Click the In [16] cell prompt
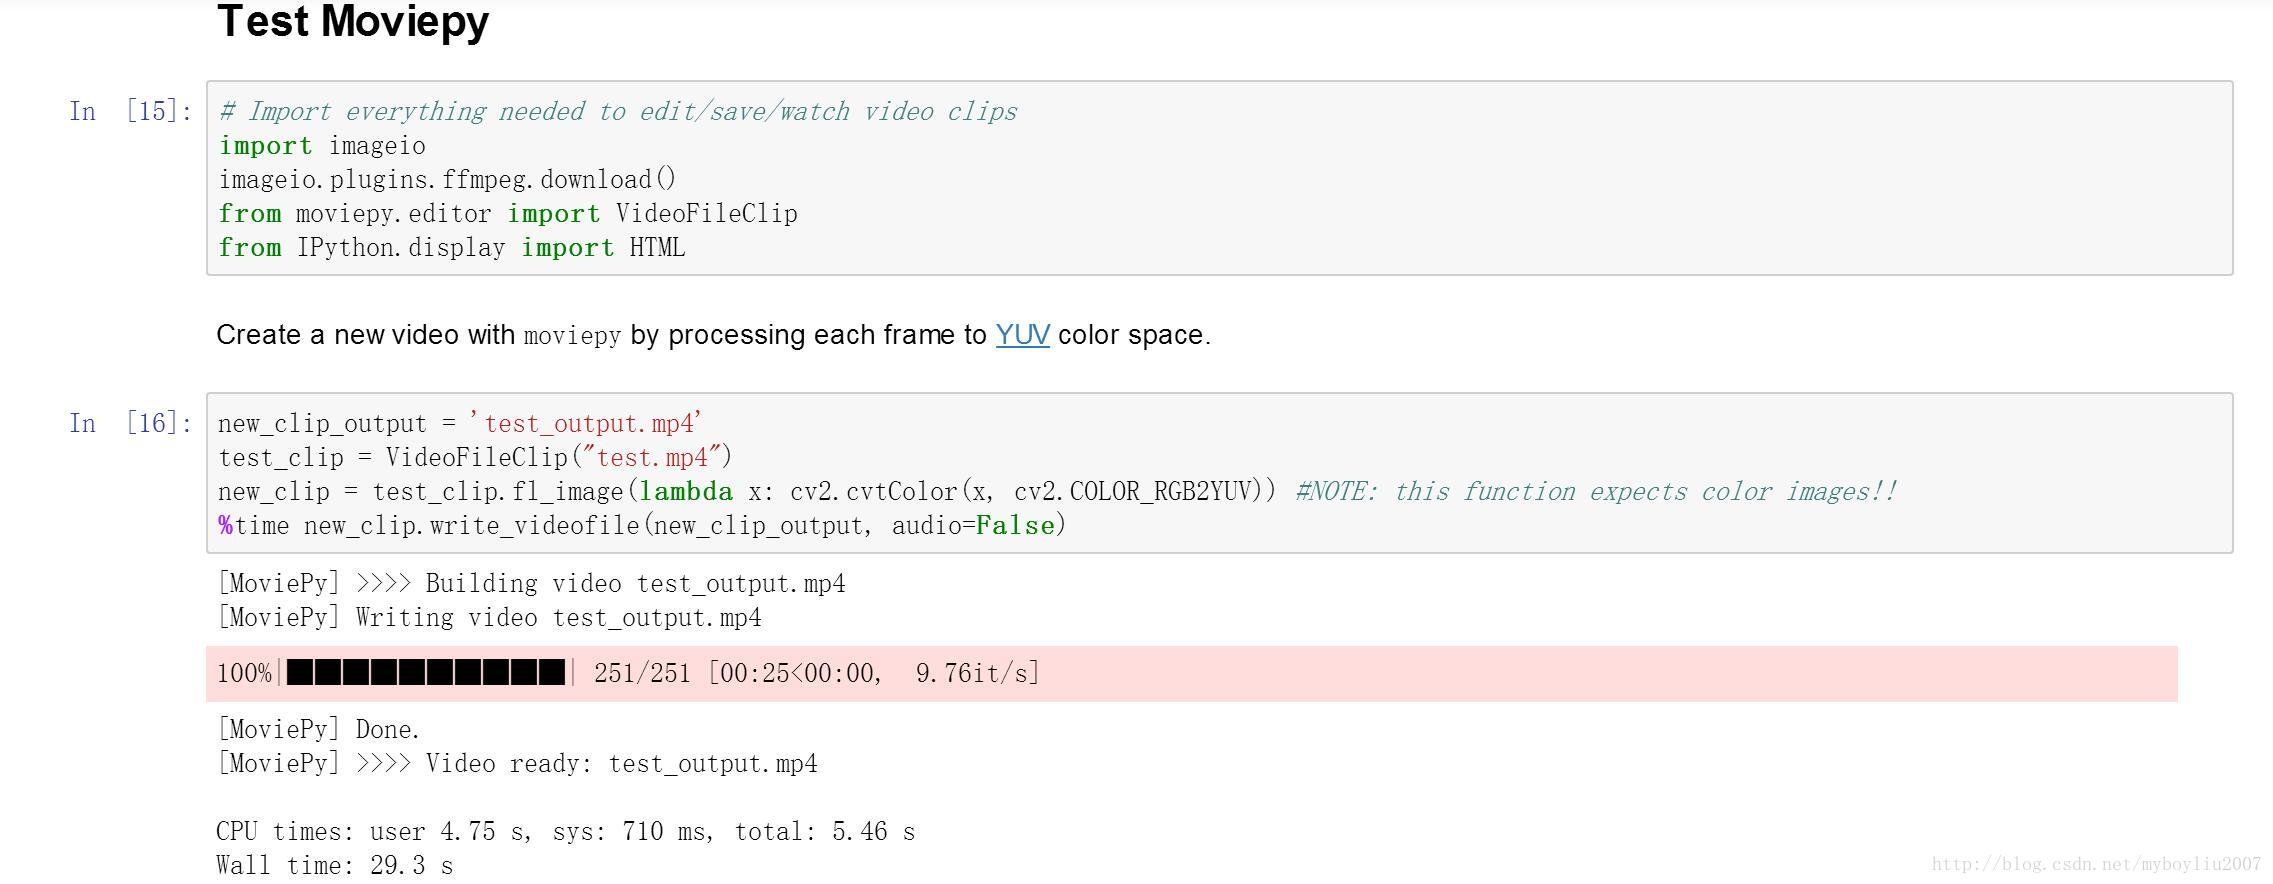Image resolution: width=2273 pixels, height=884 pixels. [130, 423]
